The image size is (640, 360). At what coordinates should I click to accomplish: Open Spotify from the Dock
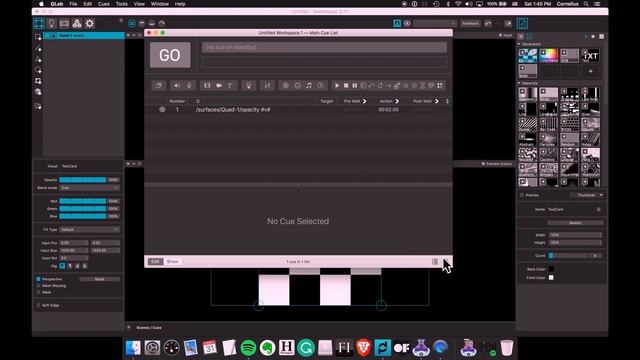248,348
